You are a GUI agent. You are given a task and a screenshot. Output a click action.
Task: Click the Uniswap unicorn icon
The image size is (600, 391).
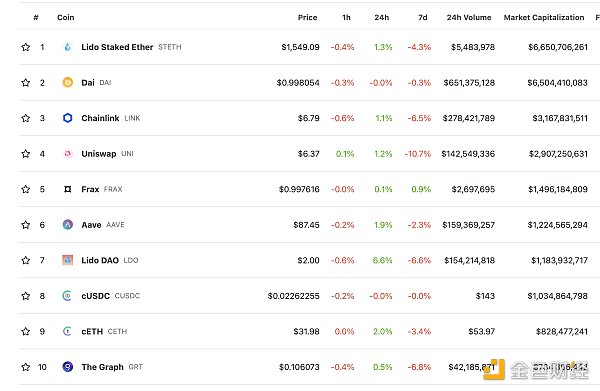[x=67, y=153]
